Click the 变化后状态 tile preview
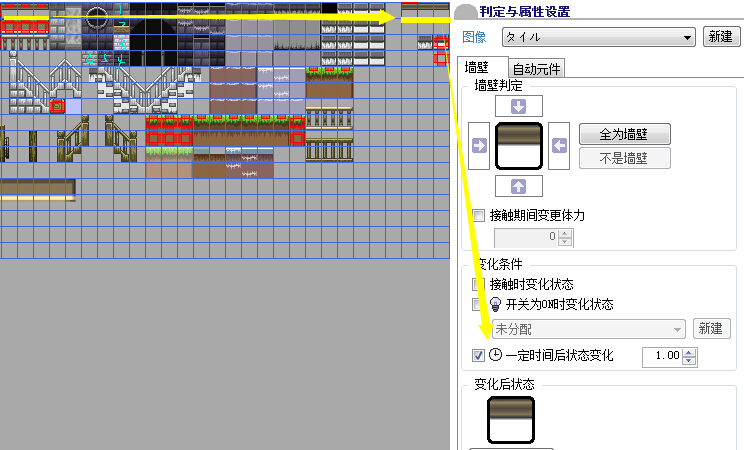The image size is (744, 450). (511, 420)
